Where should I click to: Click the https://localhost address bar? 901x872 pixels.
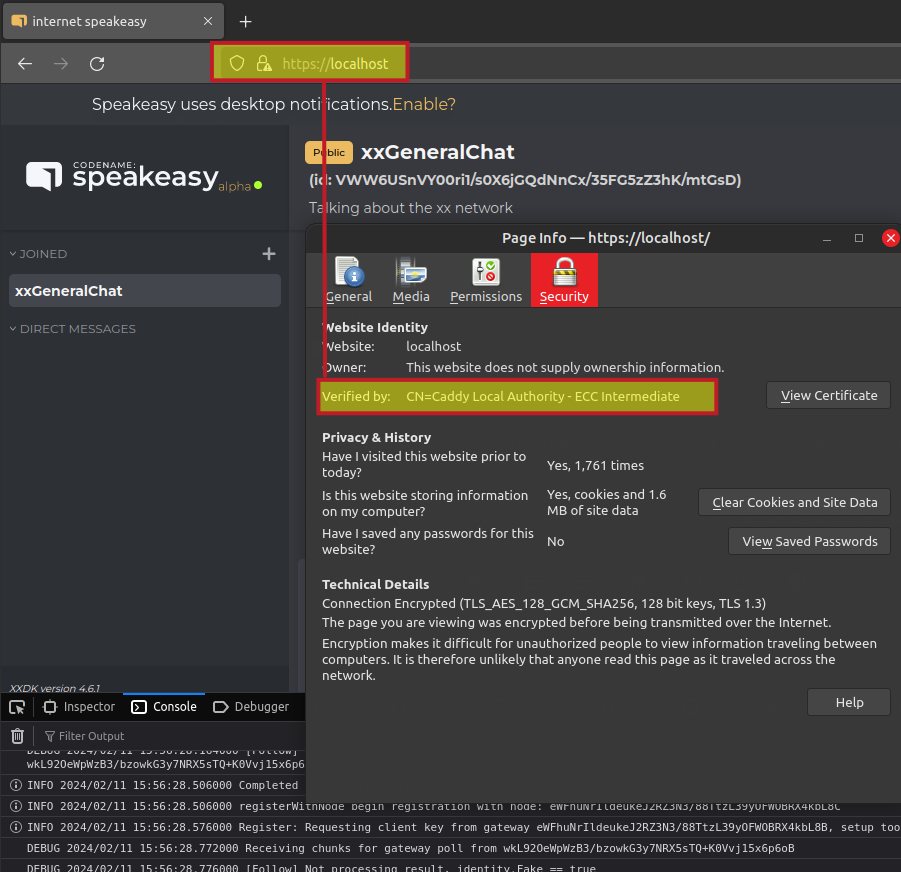[335, 64]
